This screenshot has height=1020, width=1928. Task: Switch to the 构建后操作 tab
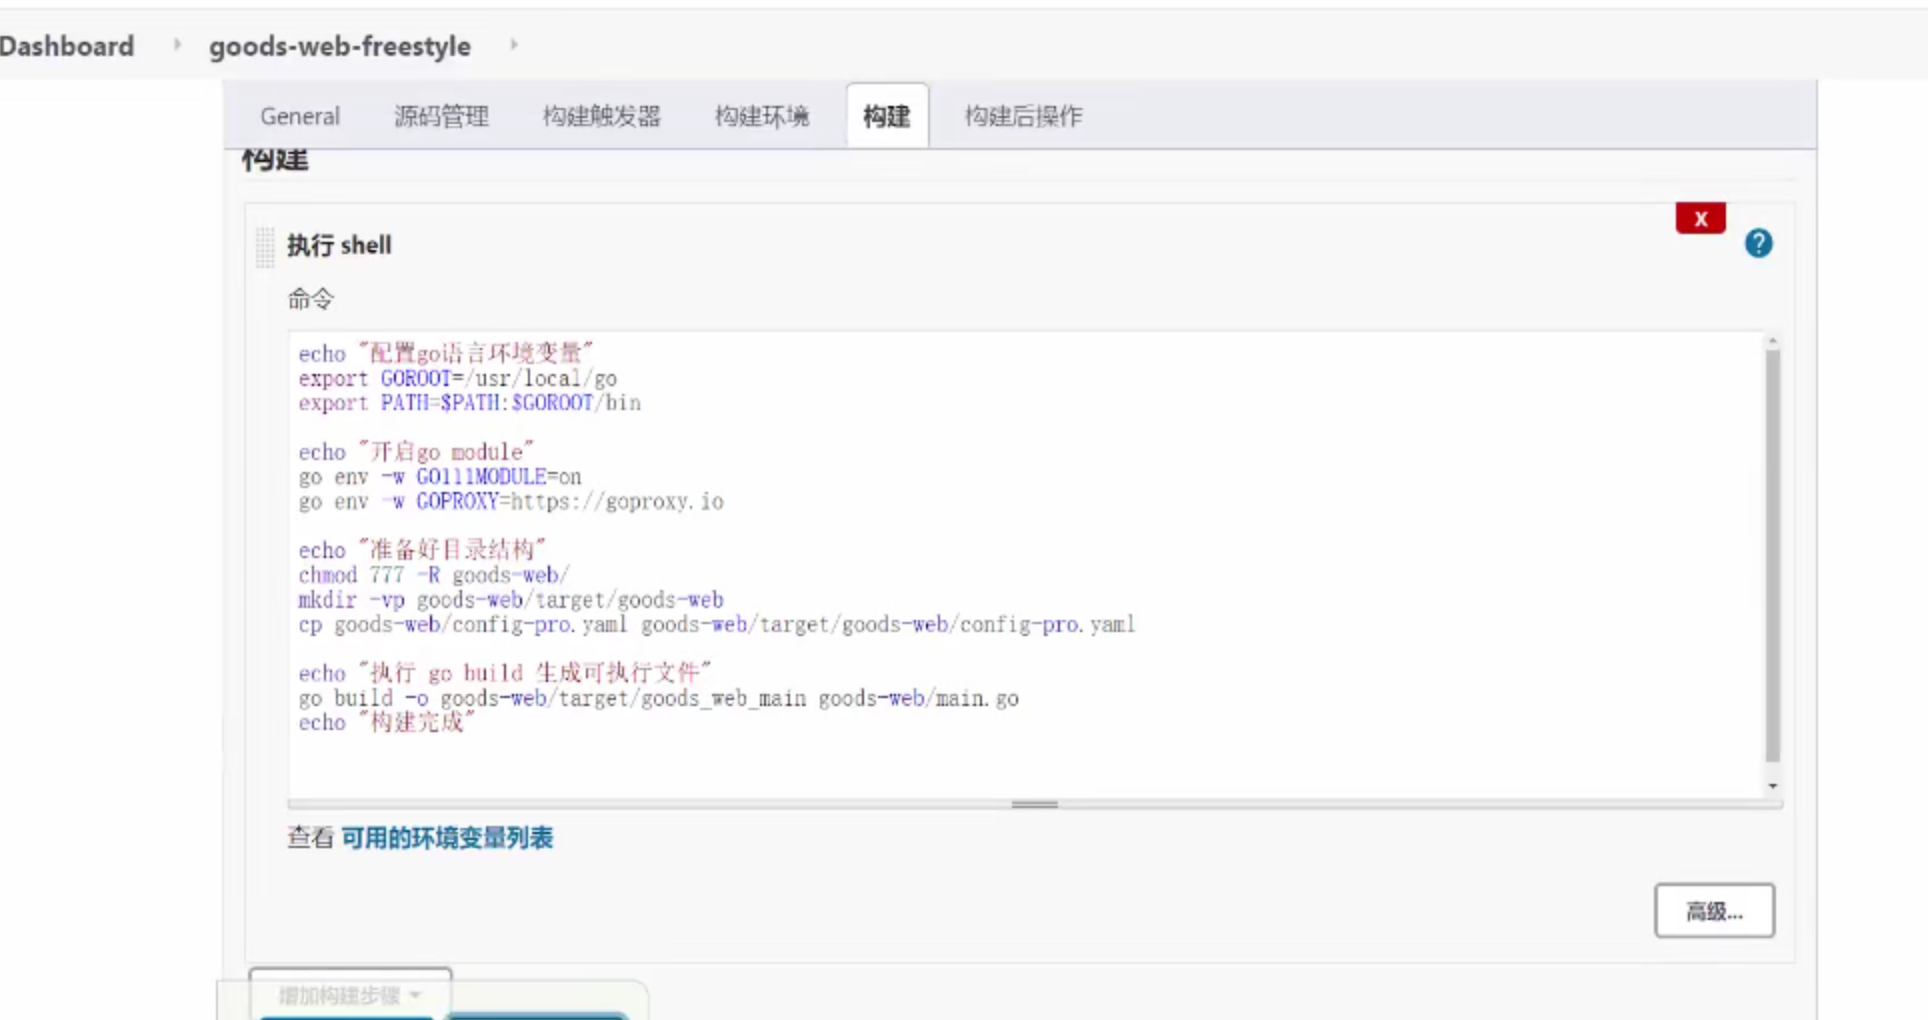tap(1024, 116)
